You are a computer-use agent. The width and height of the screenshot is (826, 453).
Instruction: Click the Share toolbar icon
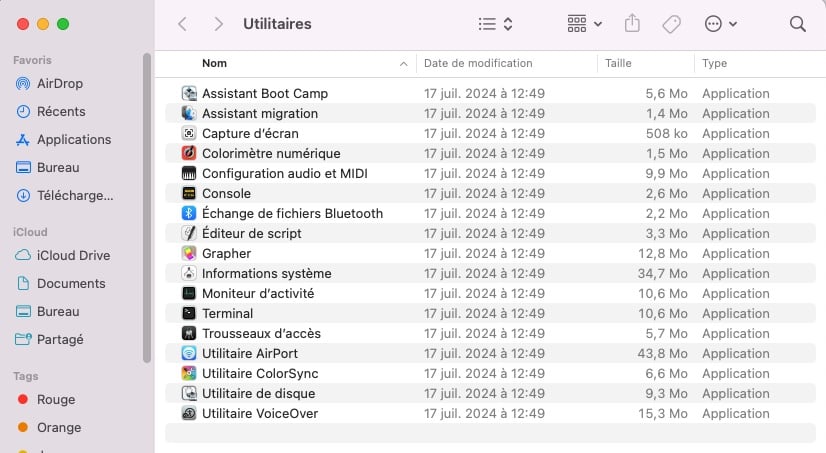coord(632,24)
